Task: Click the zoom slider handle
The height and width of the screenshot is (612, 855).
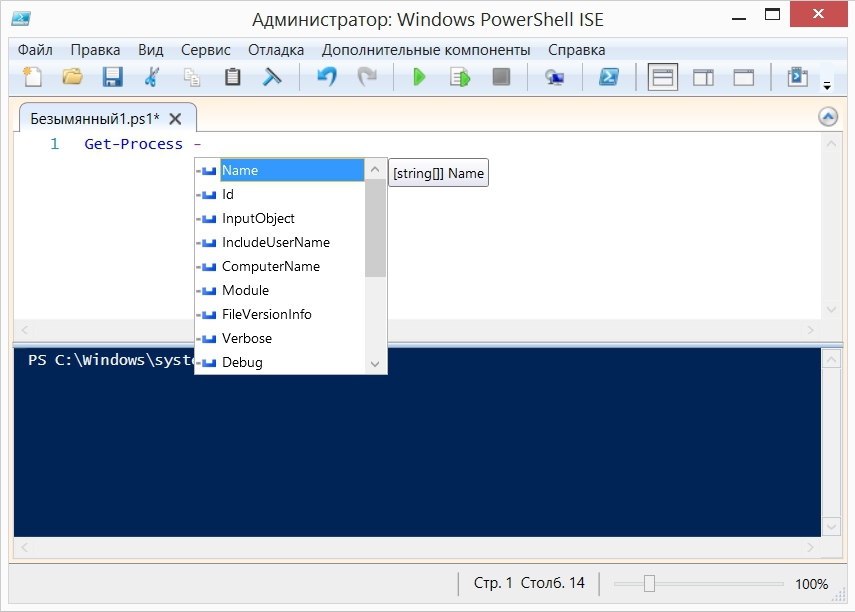Action: click(x=649, y=583)
